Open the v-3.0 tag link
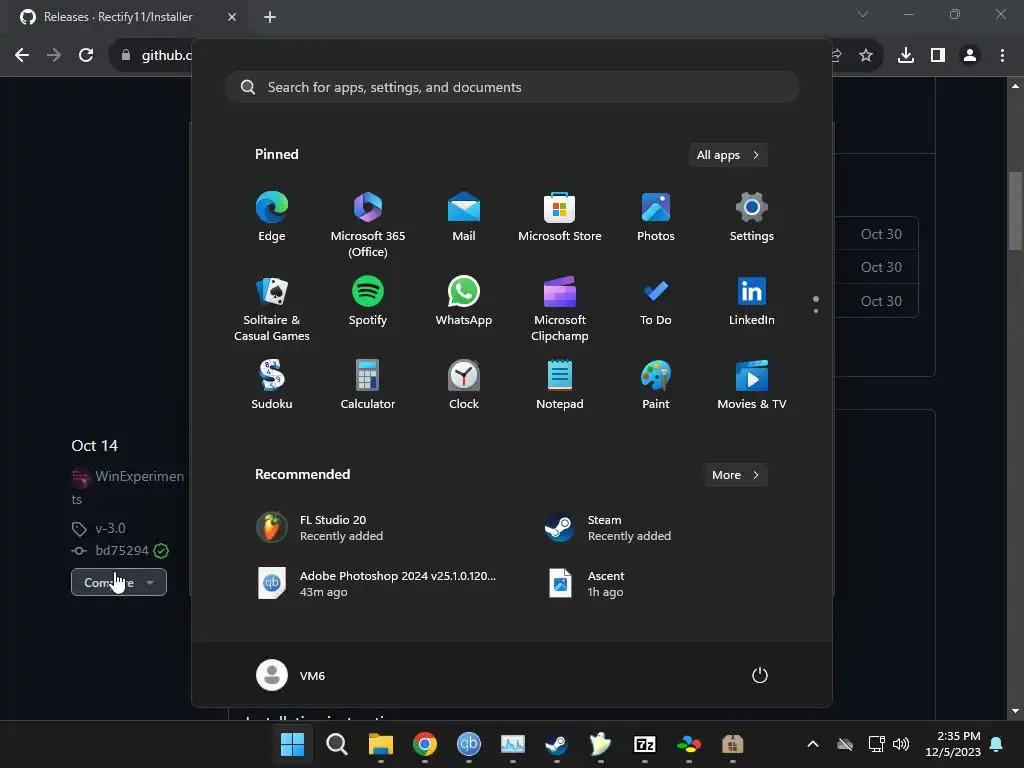1024x768 pixels. [x=110, y=528]
